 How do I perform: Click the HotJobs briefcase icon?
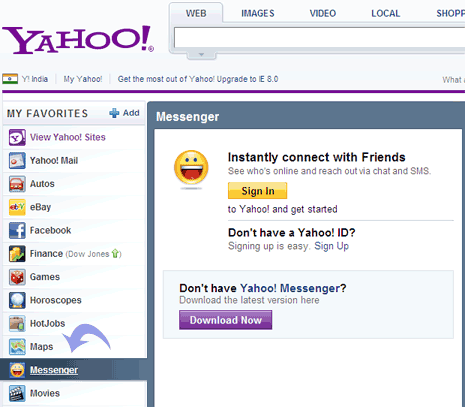point(17,324)
